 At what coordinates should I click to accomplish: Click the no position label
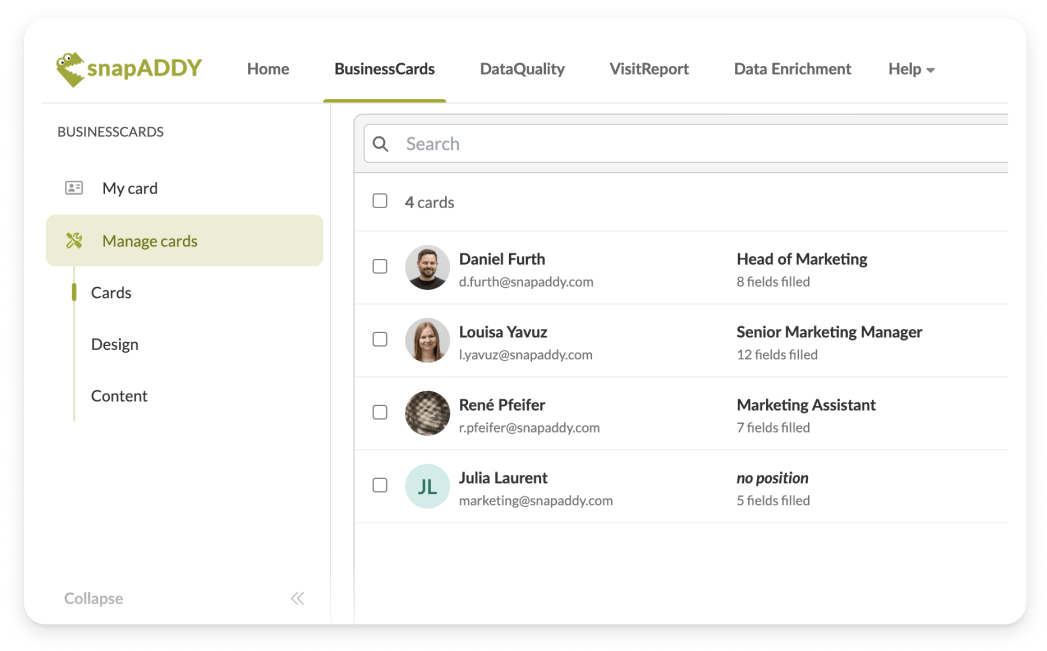click(773, 478)
